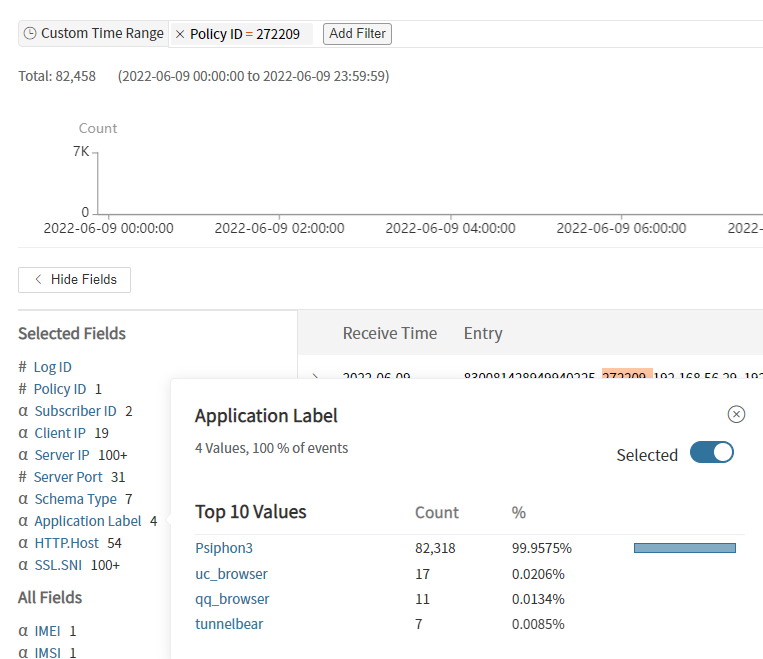This screenshot has width=763, height=659.
Task: Select the uc_browser value
Action: point(231,574)
